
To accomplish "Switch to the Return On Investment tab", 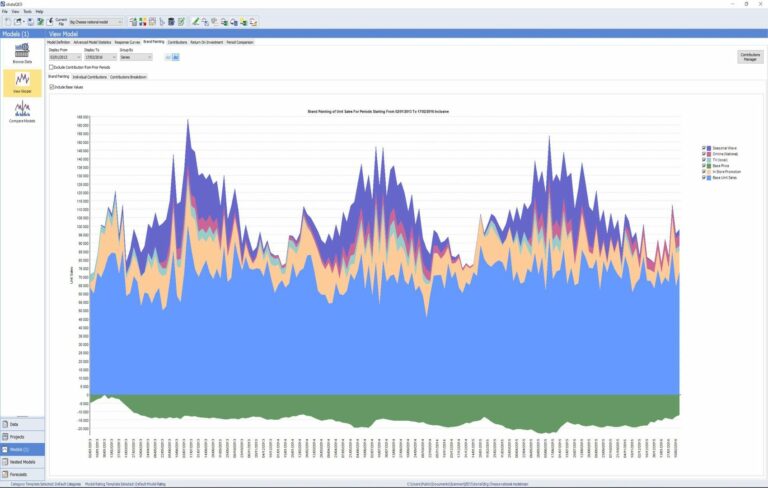I will pos(207,42).
